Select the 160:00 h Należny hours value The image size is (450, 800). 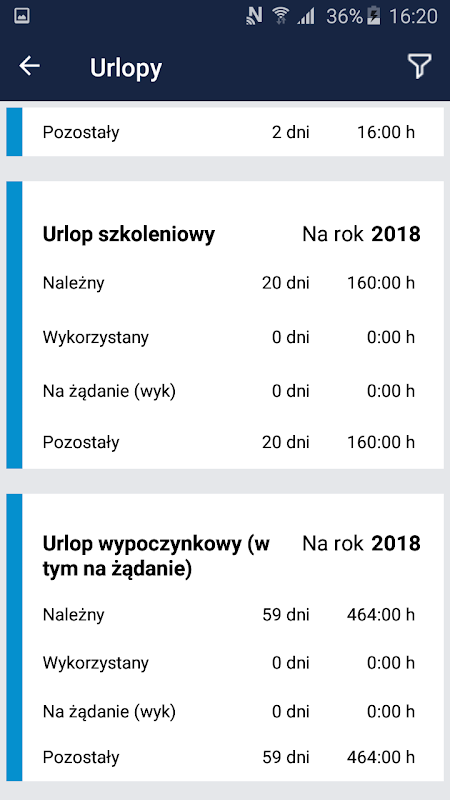[x=381, y=283]
